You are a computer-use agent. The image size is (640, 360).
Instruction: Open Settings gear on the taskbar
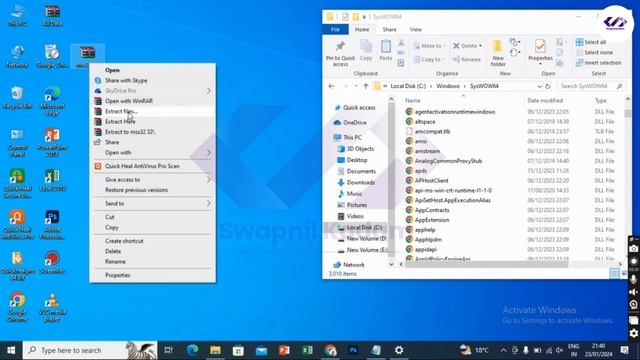click(x=399, y=350)
